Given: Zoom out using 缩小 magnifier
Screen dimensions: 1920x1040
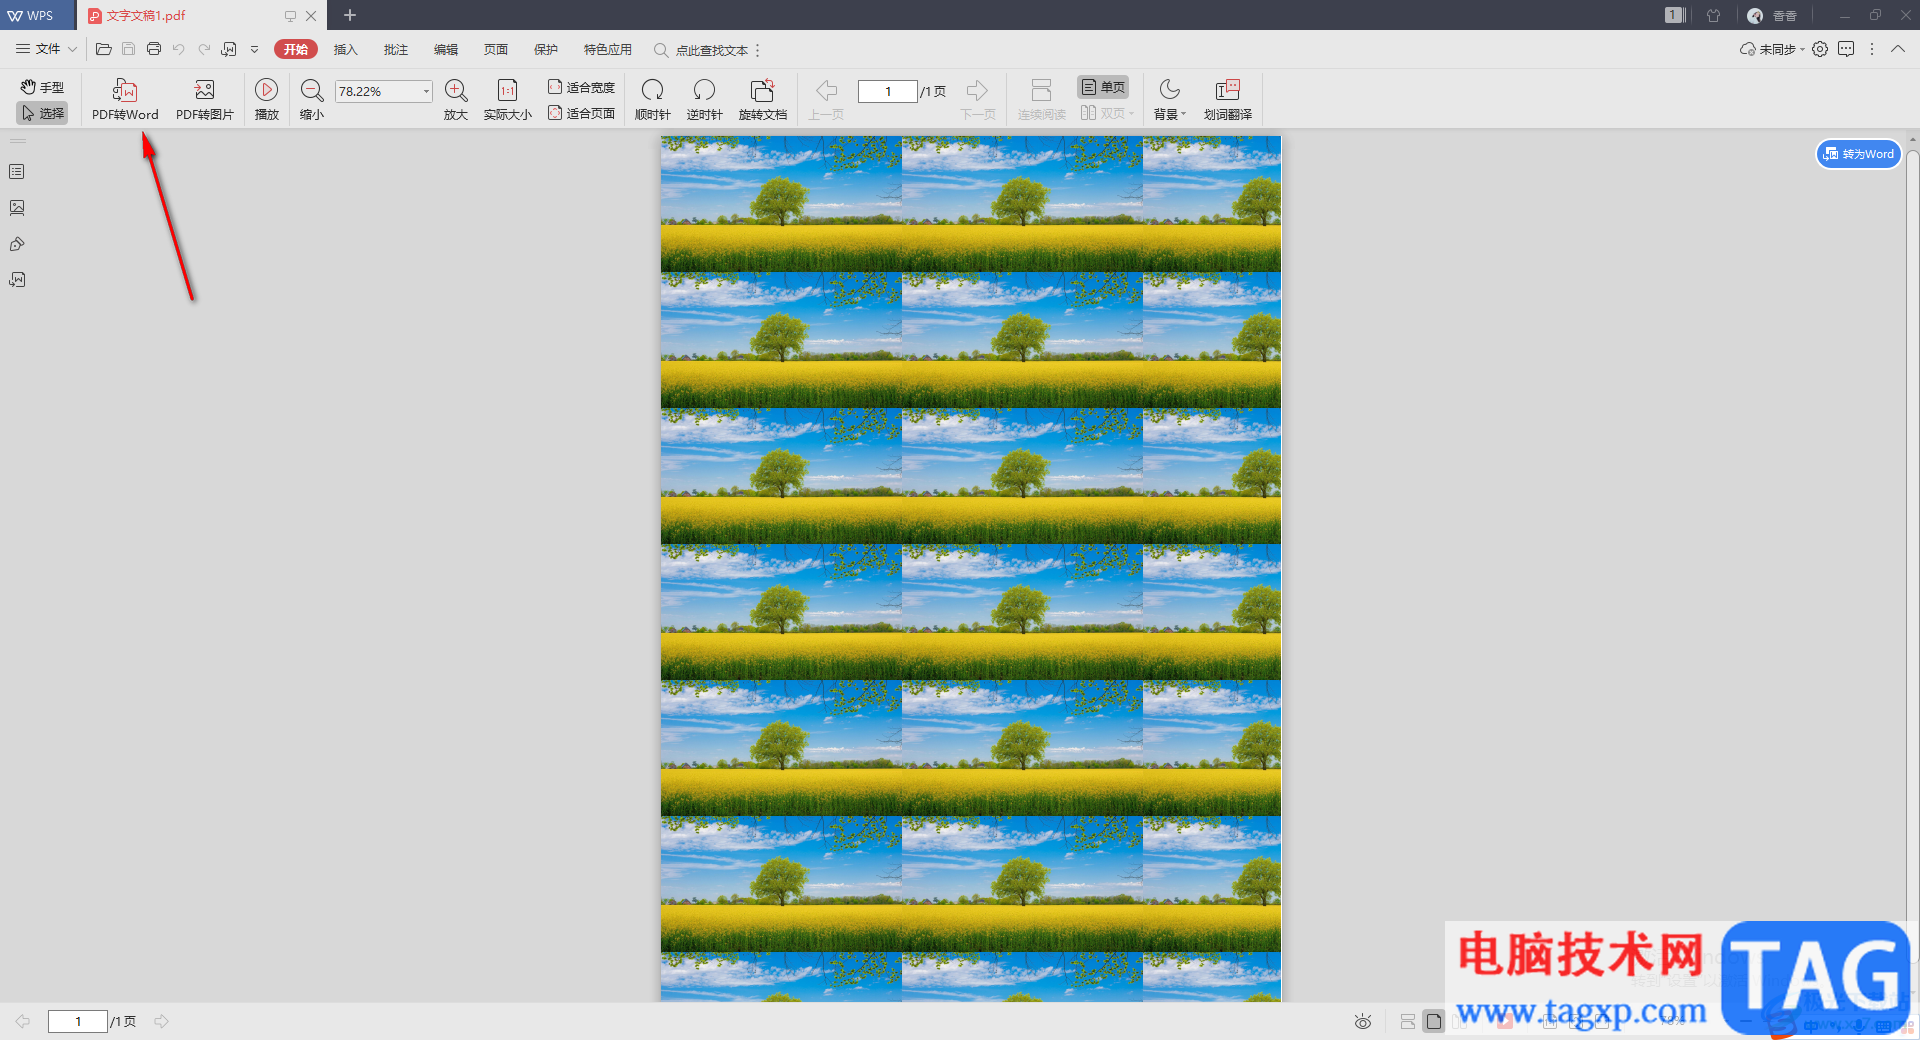Looking at the screenshot, I should (312, 100).
